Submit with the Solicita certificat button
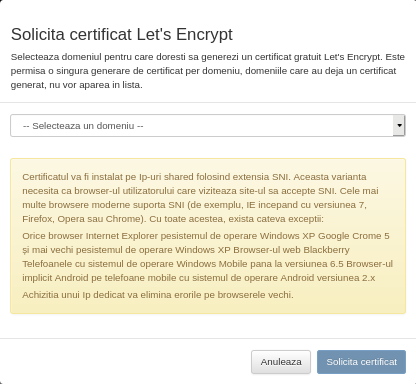 point(361,362)
